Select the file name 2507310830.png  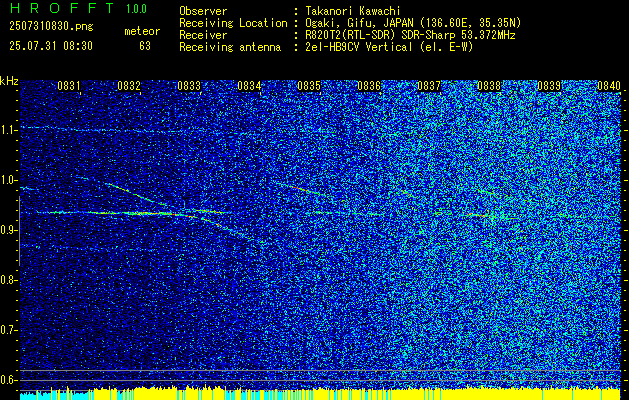tap(51, 27)
